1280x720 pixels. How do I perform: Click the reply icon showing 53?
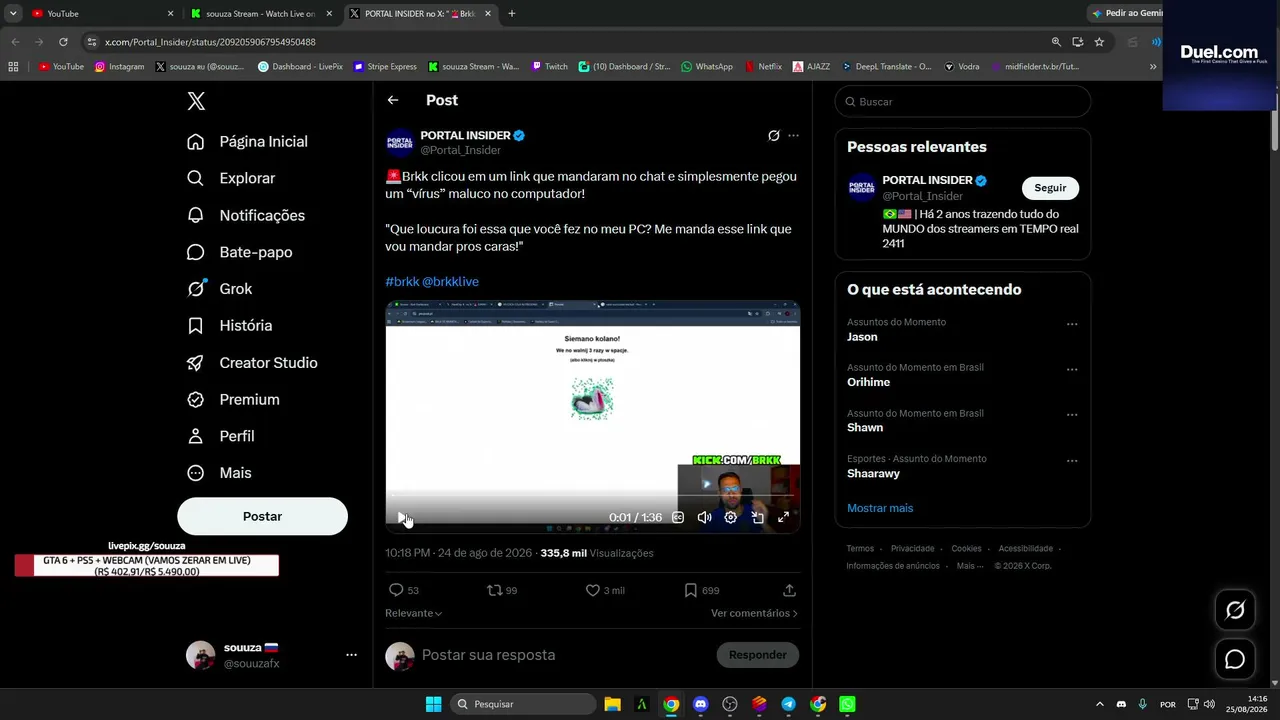tap(396, 590)
